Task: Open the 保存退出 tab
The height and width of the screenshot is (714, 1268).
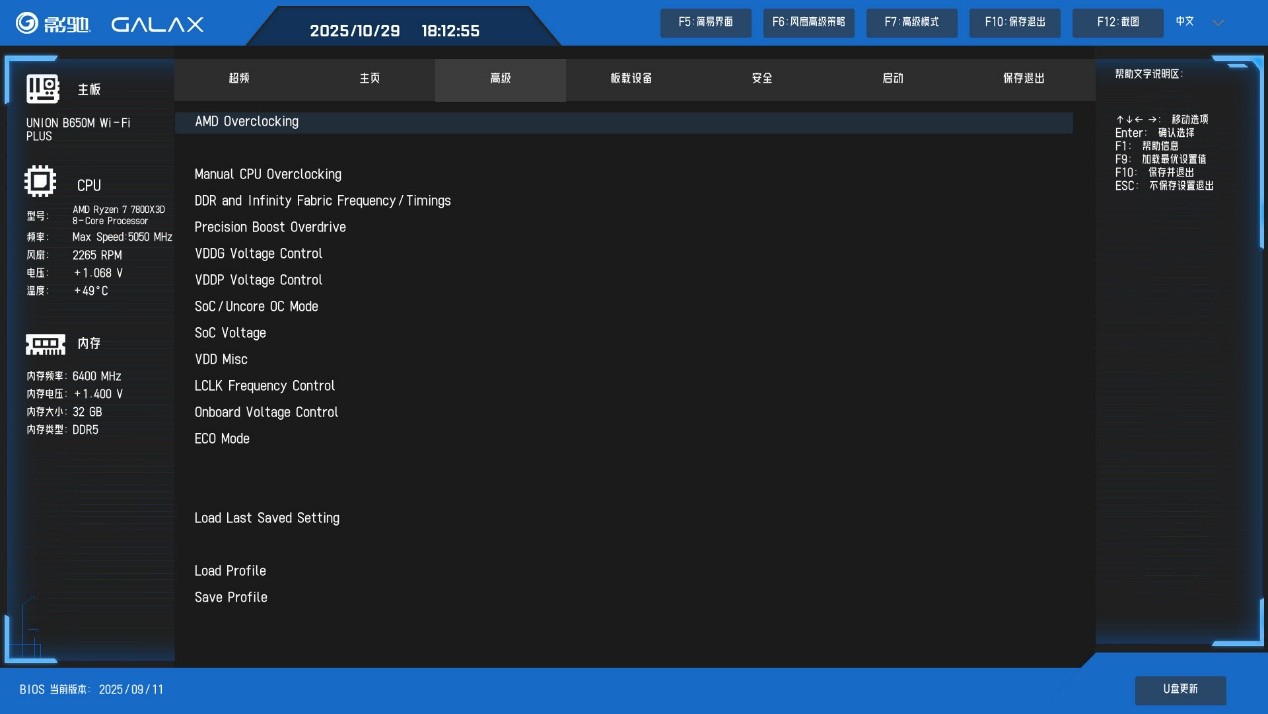Action: click(1023, 79)
